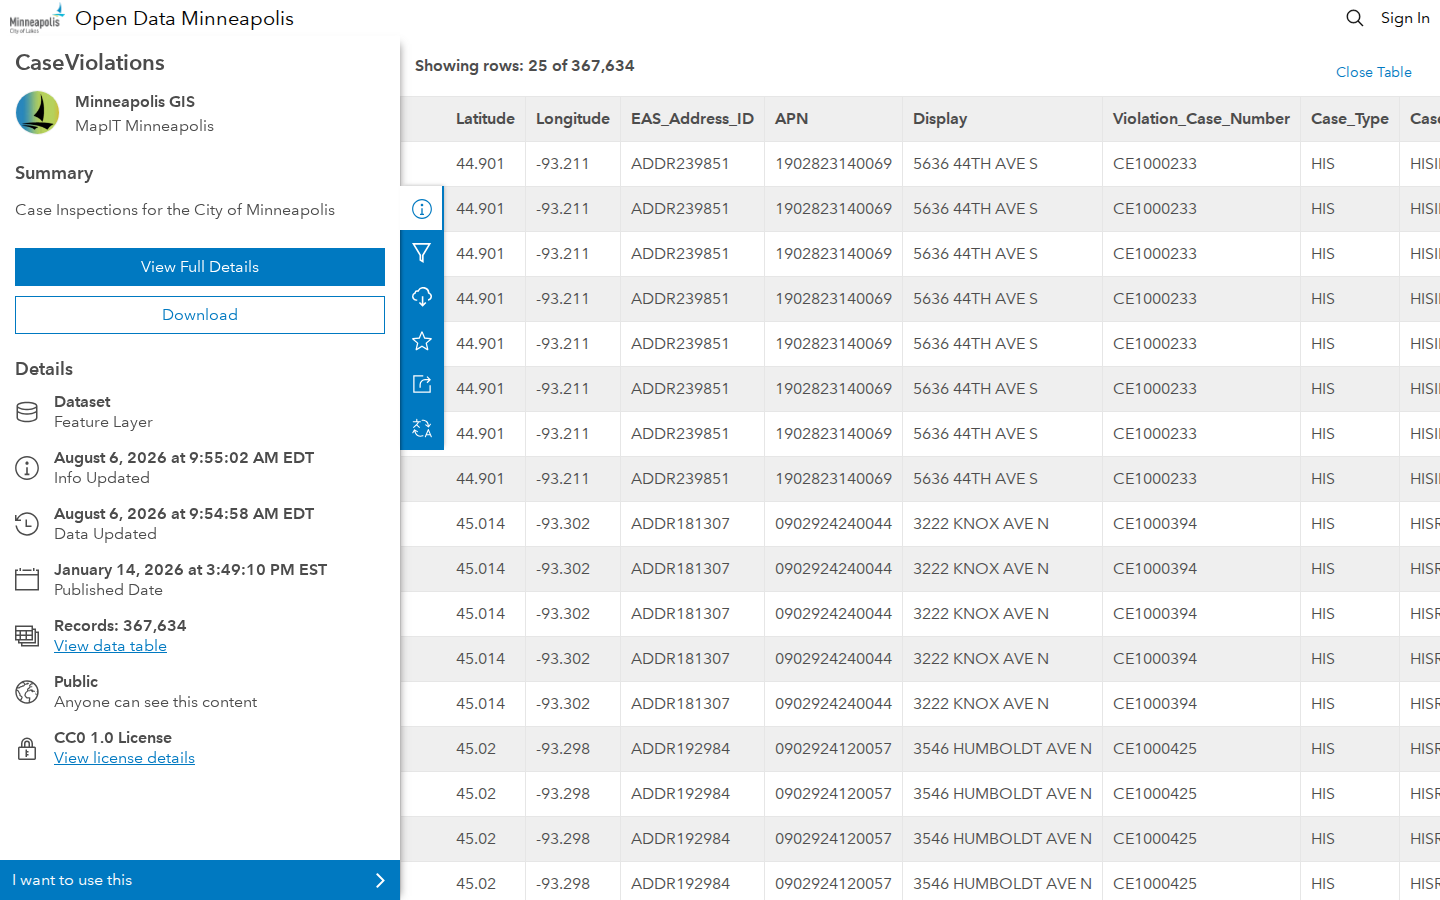Click View Full Details button
The image size is (1440, 900).
coord(200,267)
